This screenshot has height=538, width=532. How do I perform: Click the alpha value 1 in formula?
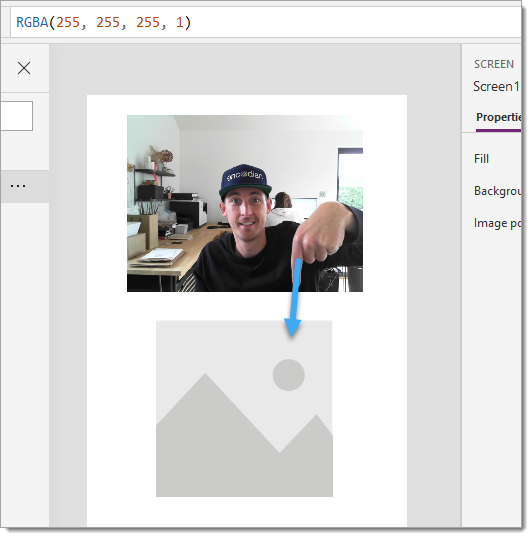pos(179,23)
